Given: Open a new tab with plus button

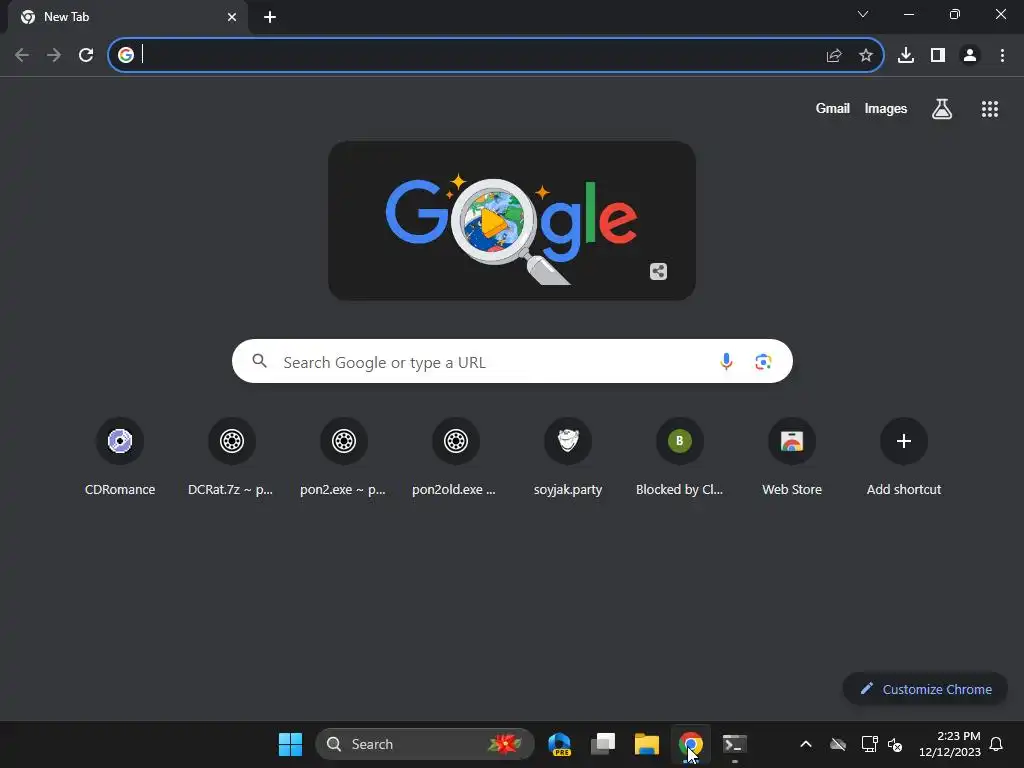Looking at the screenshot, I should click(x=270, y=17).
